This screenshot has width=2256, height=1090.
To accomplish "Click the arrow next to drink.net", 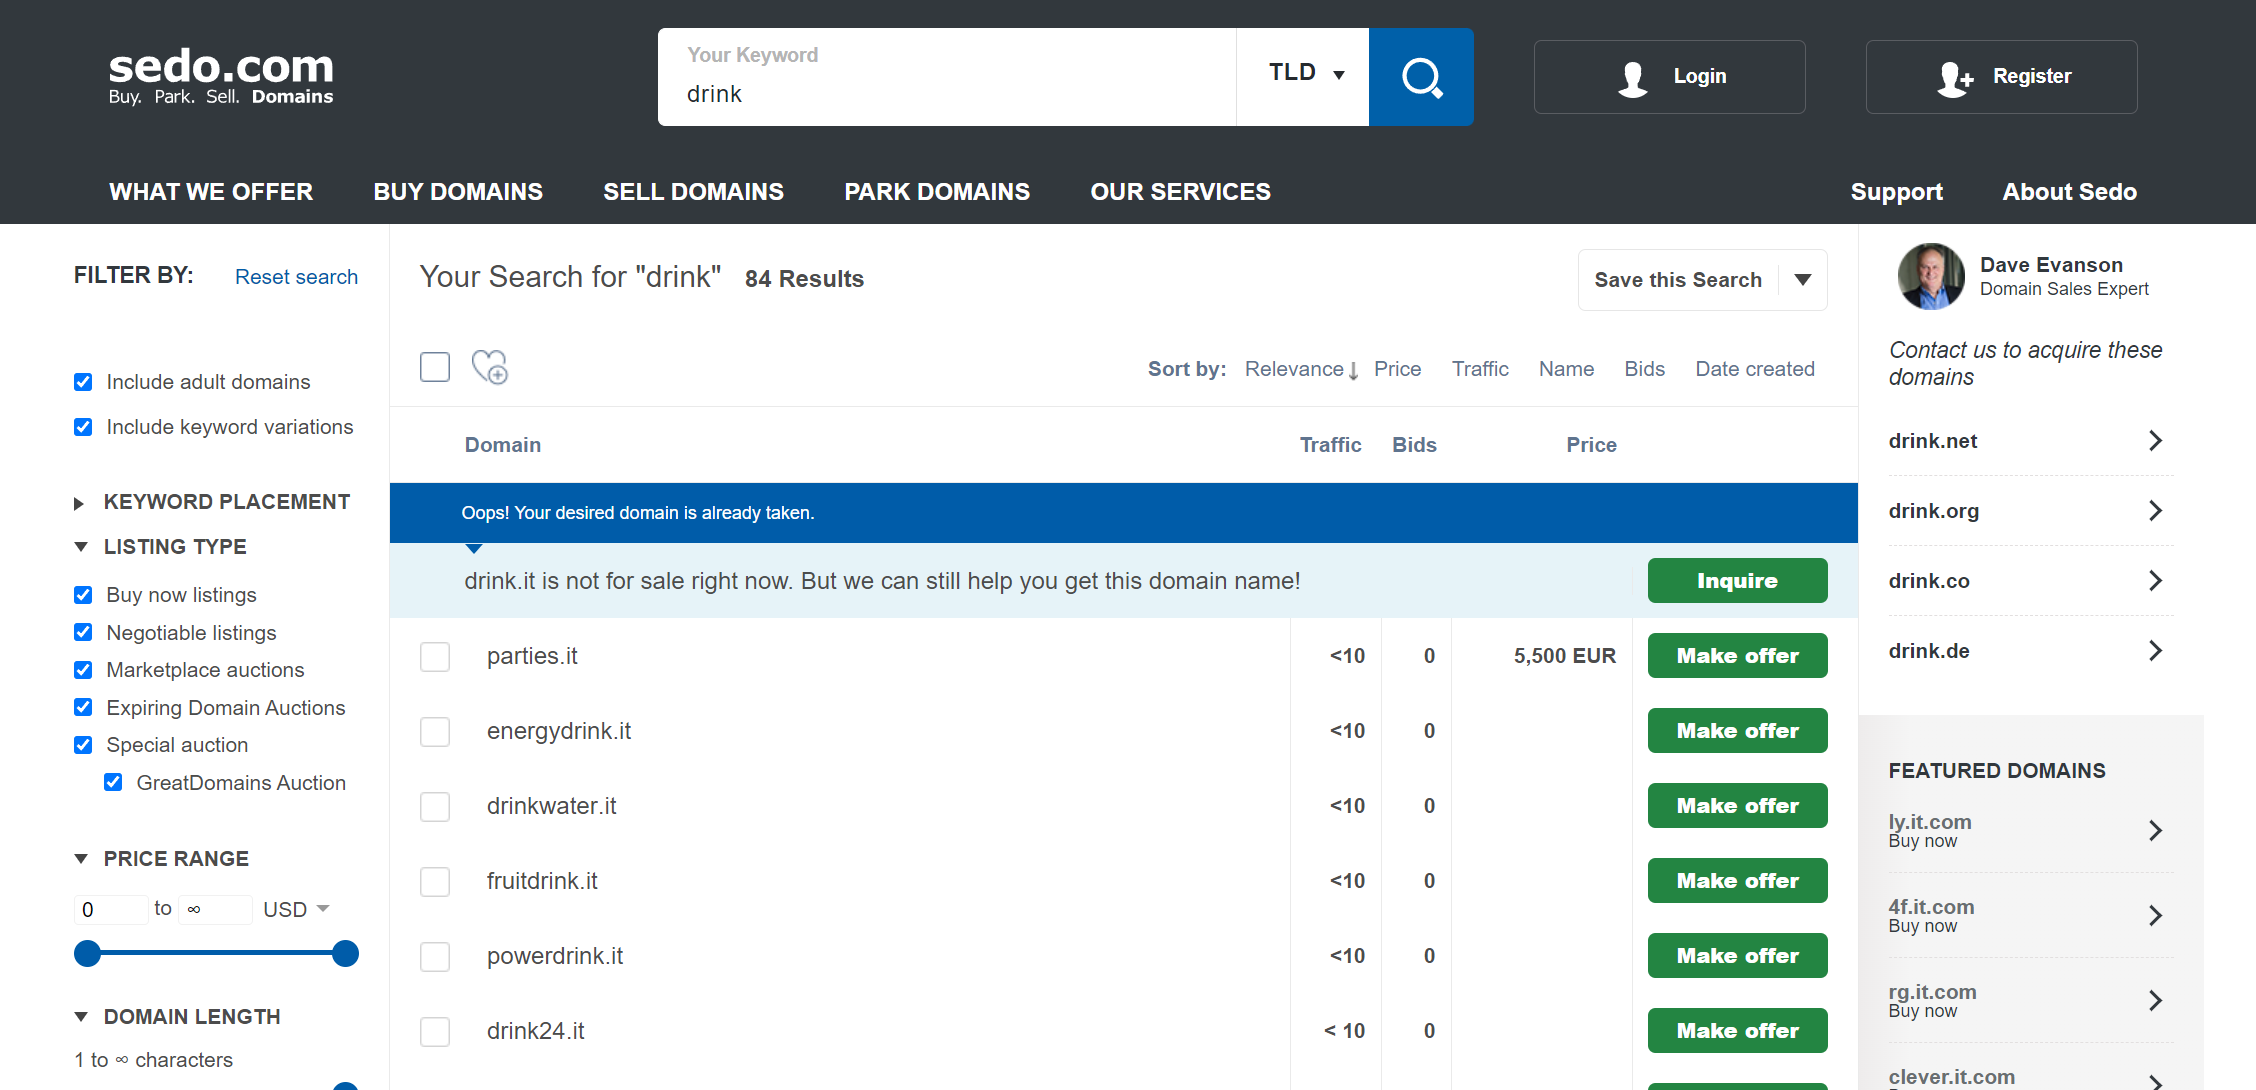I will [x=2155, y=441].
